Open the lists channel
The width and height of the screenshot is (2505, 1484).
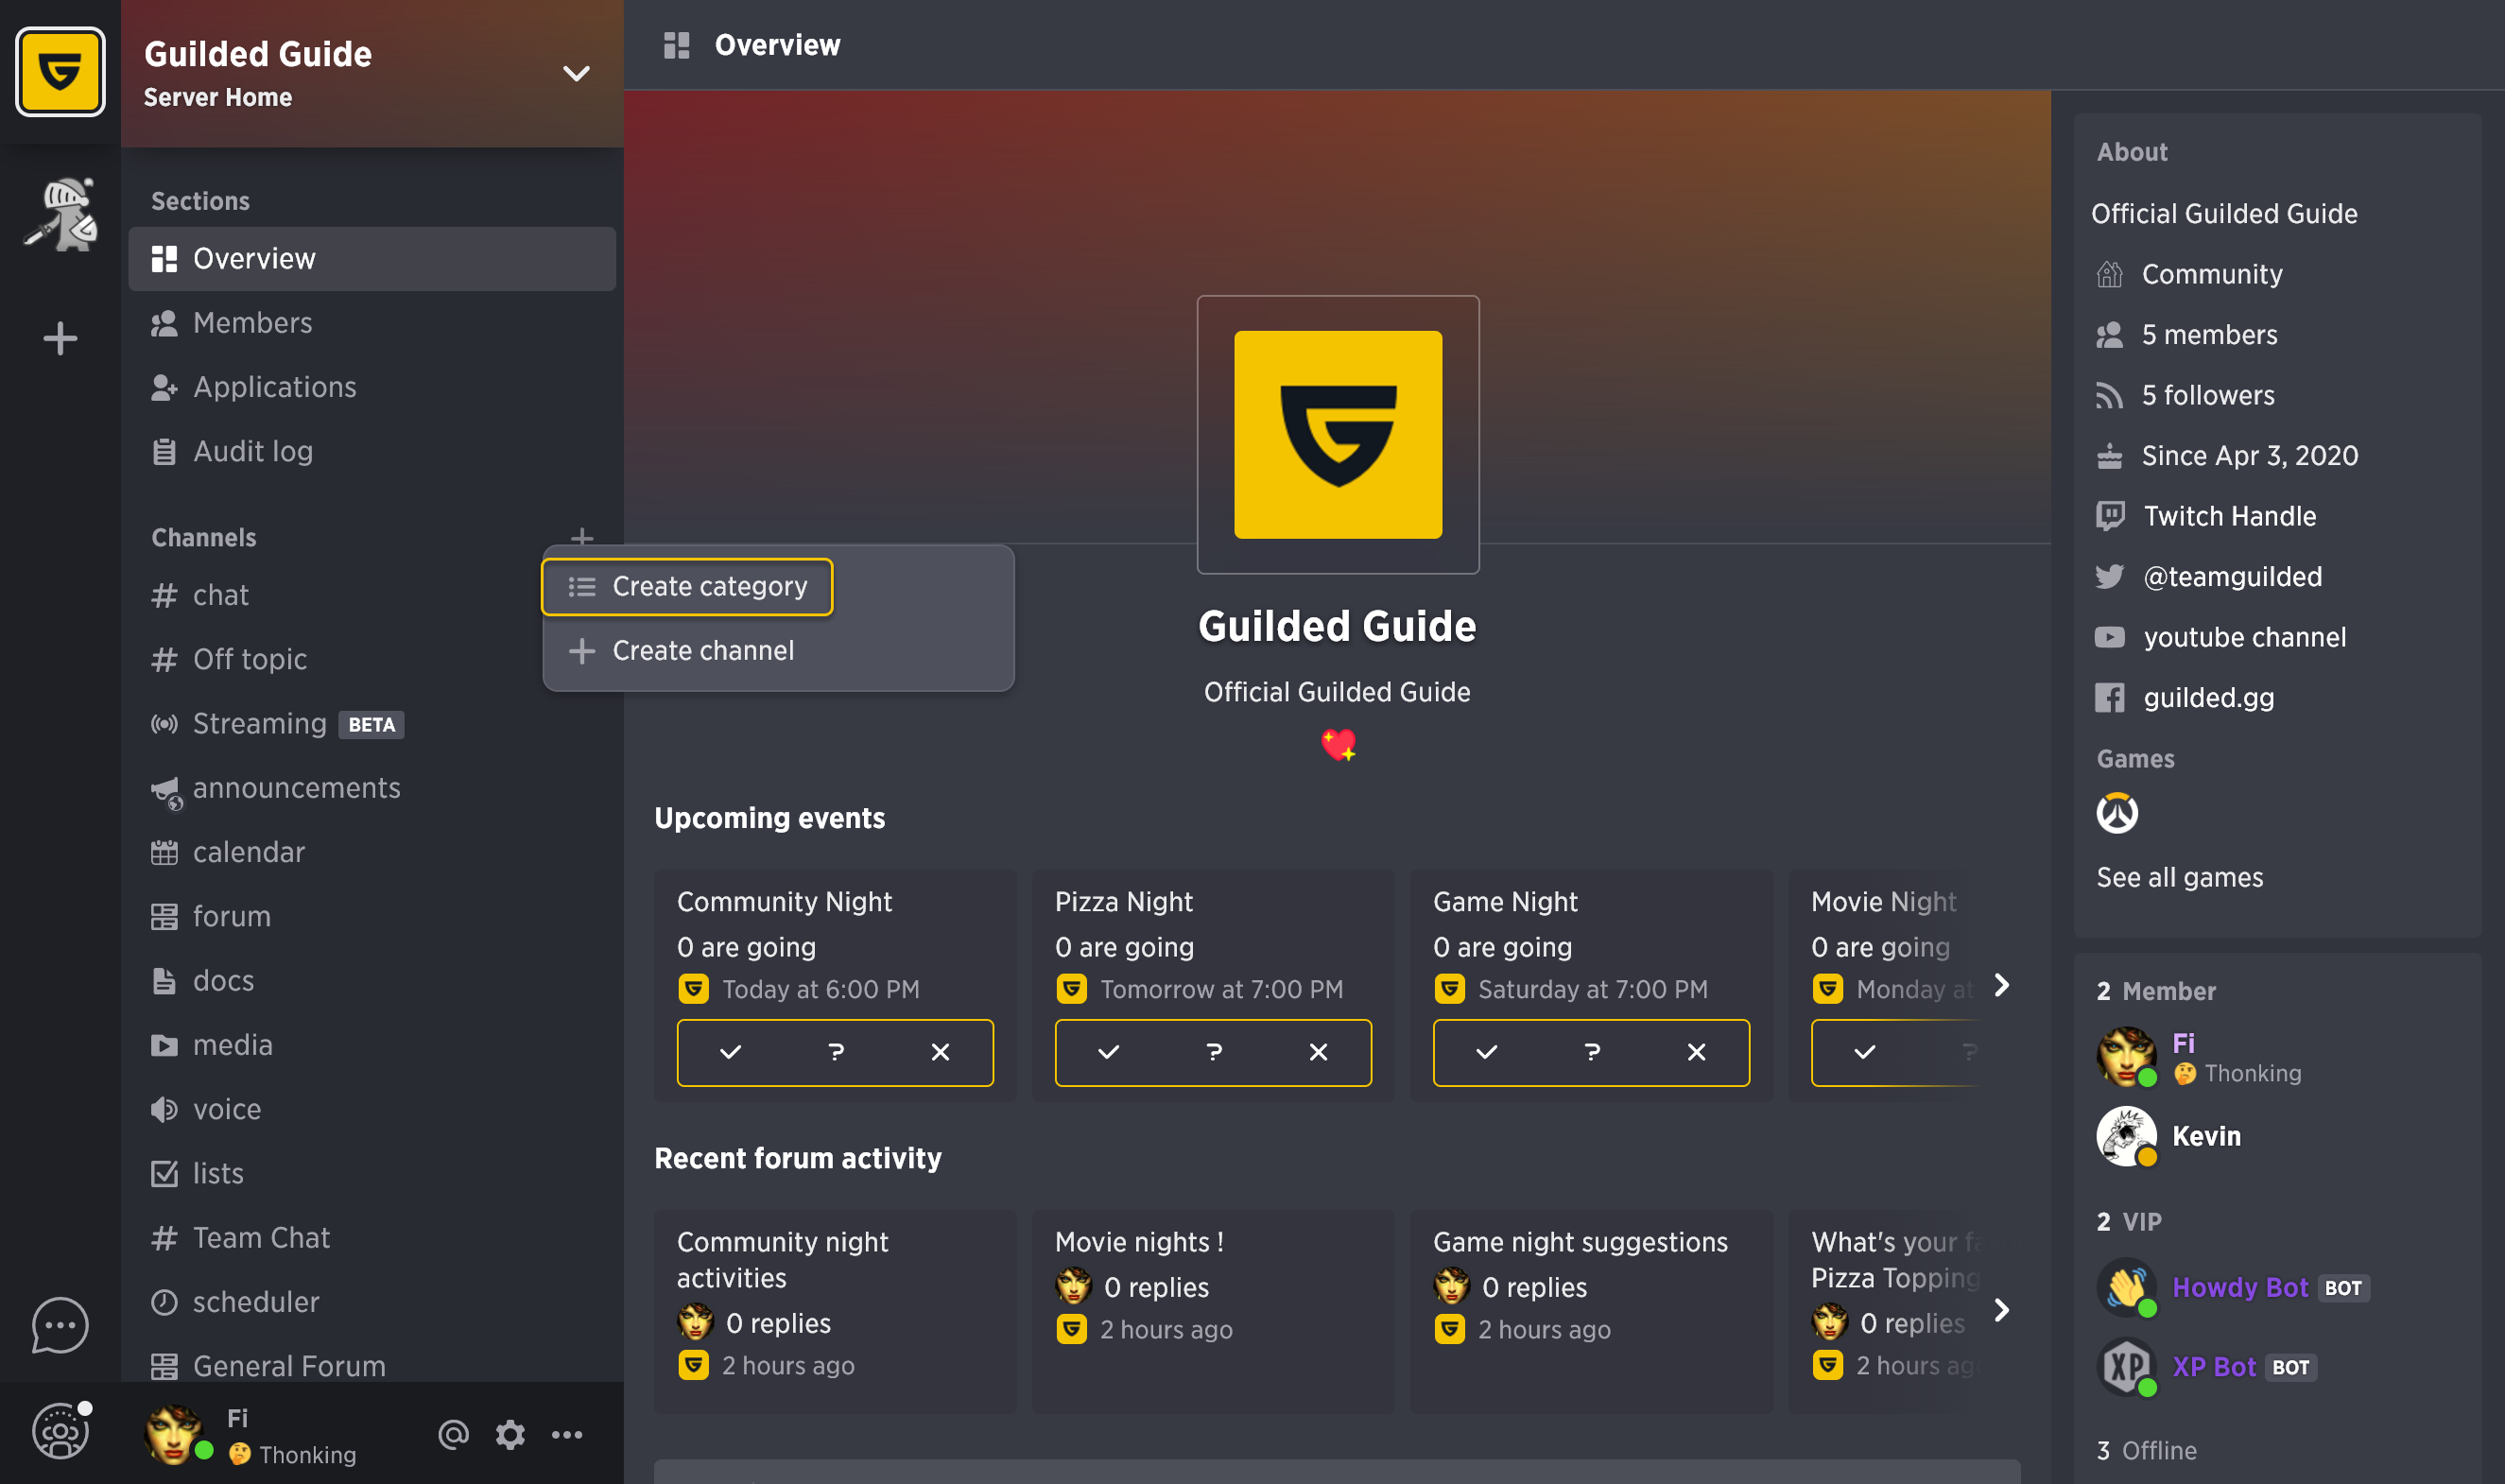pyautogui.click(x=372, y=1174)
